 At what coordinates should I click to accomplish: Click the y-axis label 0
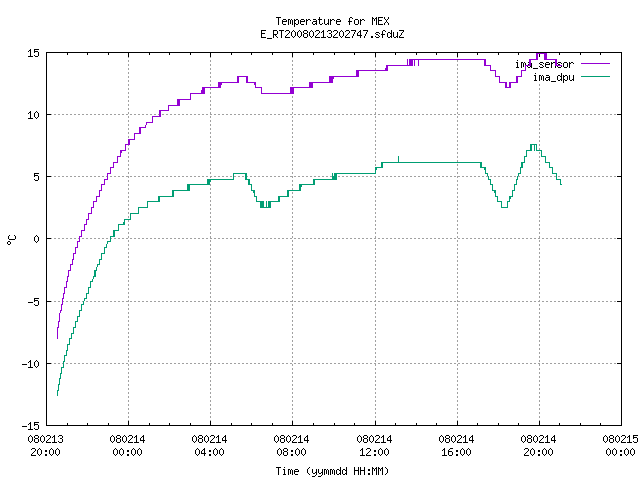click(x=37, y=239)
